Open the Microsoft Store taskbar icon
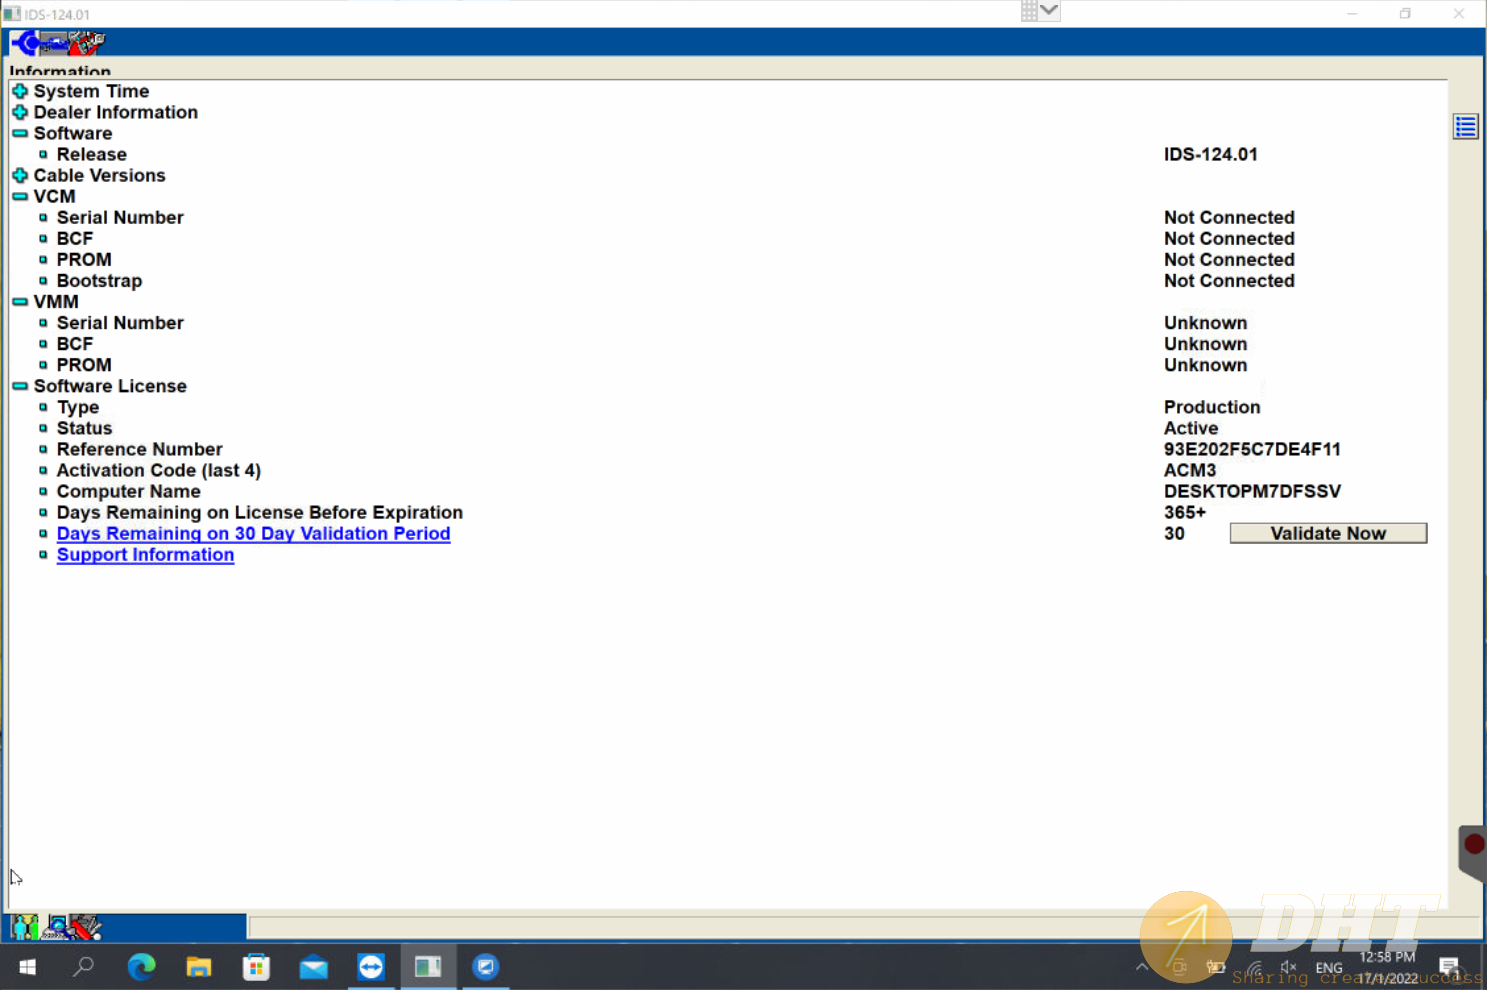Screen dimensions: 1487x990 [256, 967]
